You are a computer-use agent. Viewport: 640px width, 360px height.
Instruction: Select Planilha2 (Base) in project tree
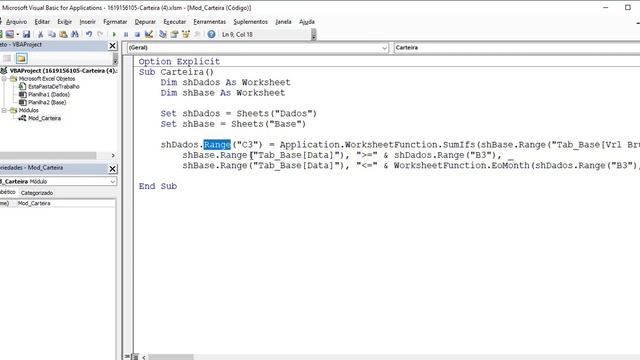(47, 102)
